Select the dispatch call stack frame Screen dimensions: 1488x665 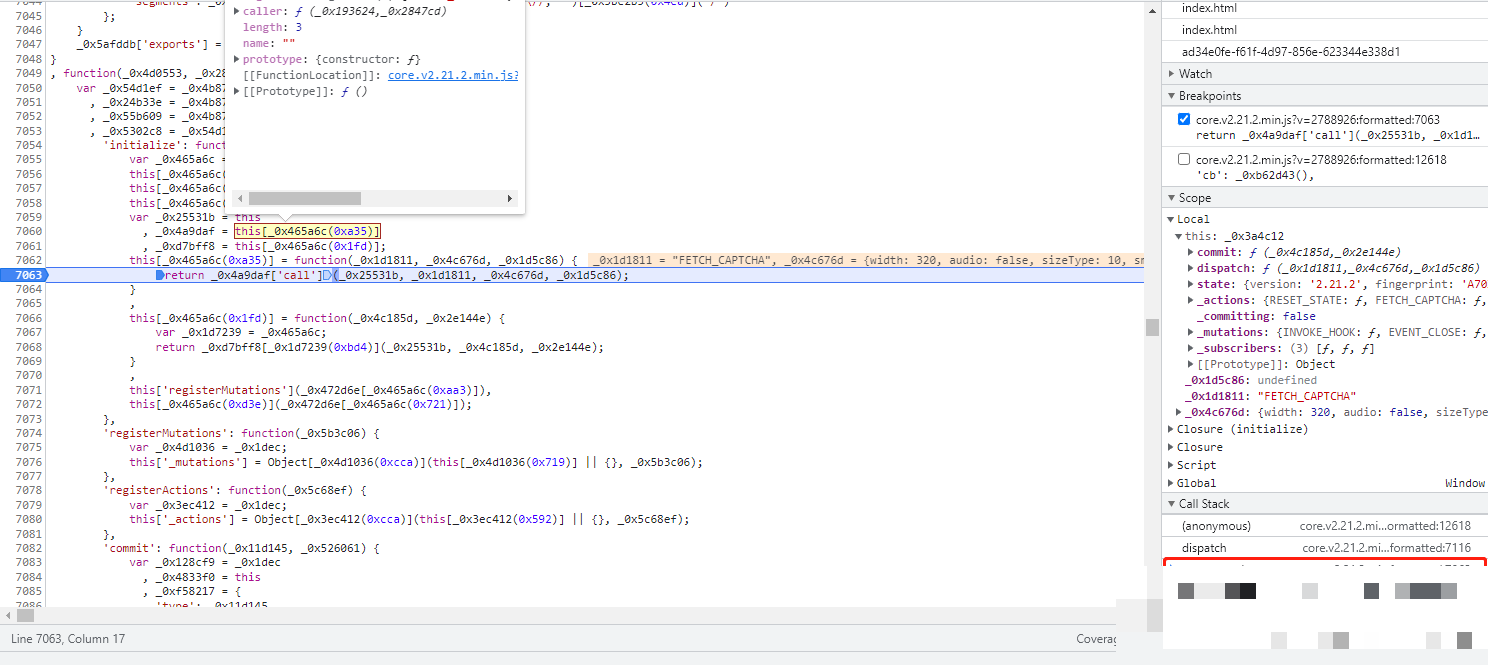(x=1203, y=548)
